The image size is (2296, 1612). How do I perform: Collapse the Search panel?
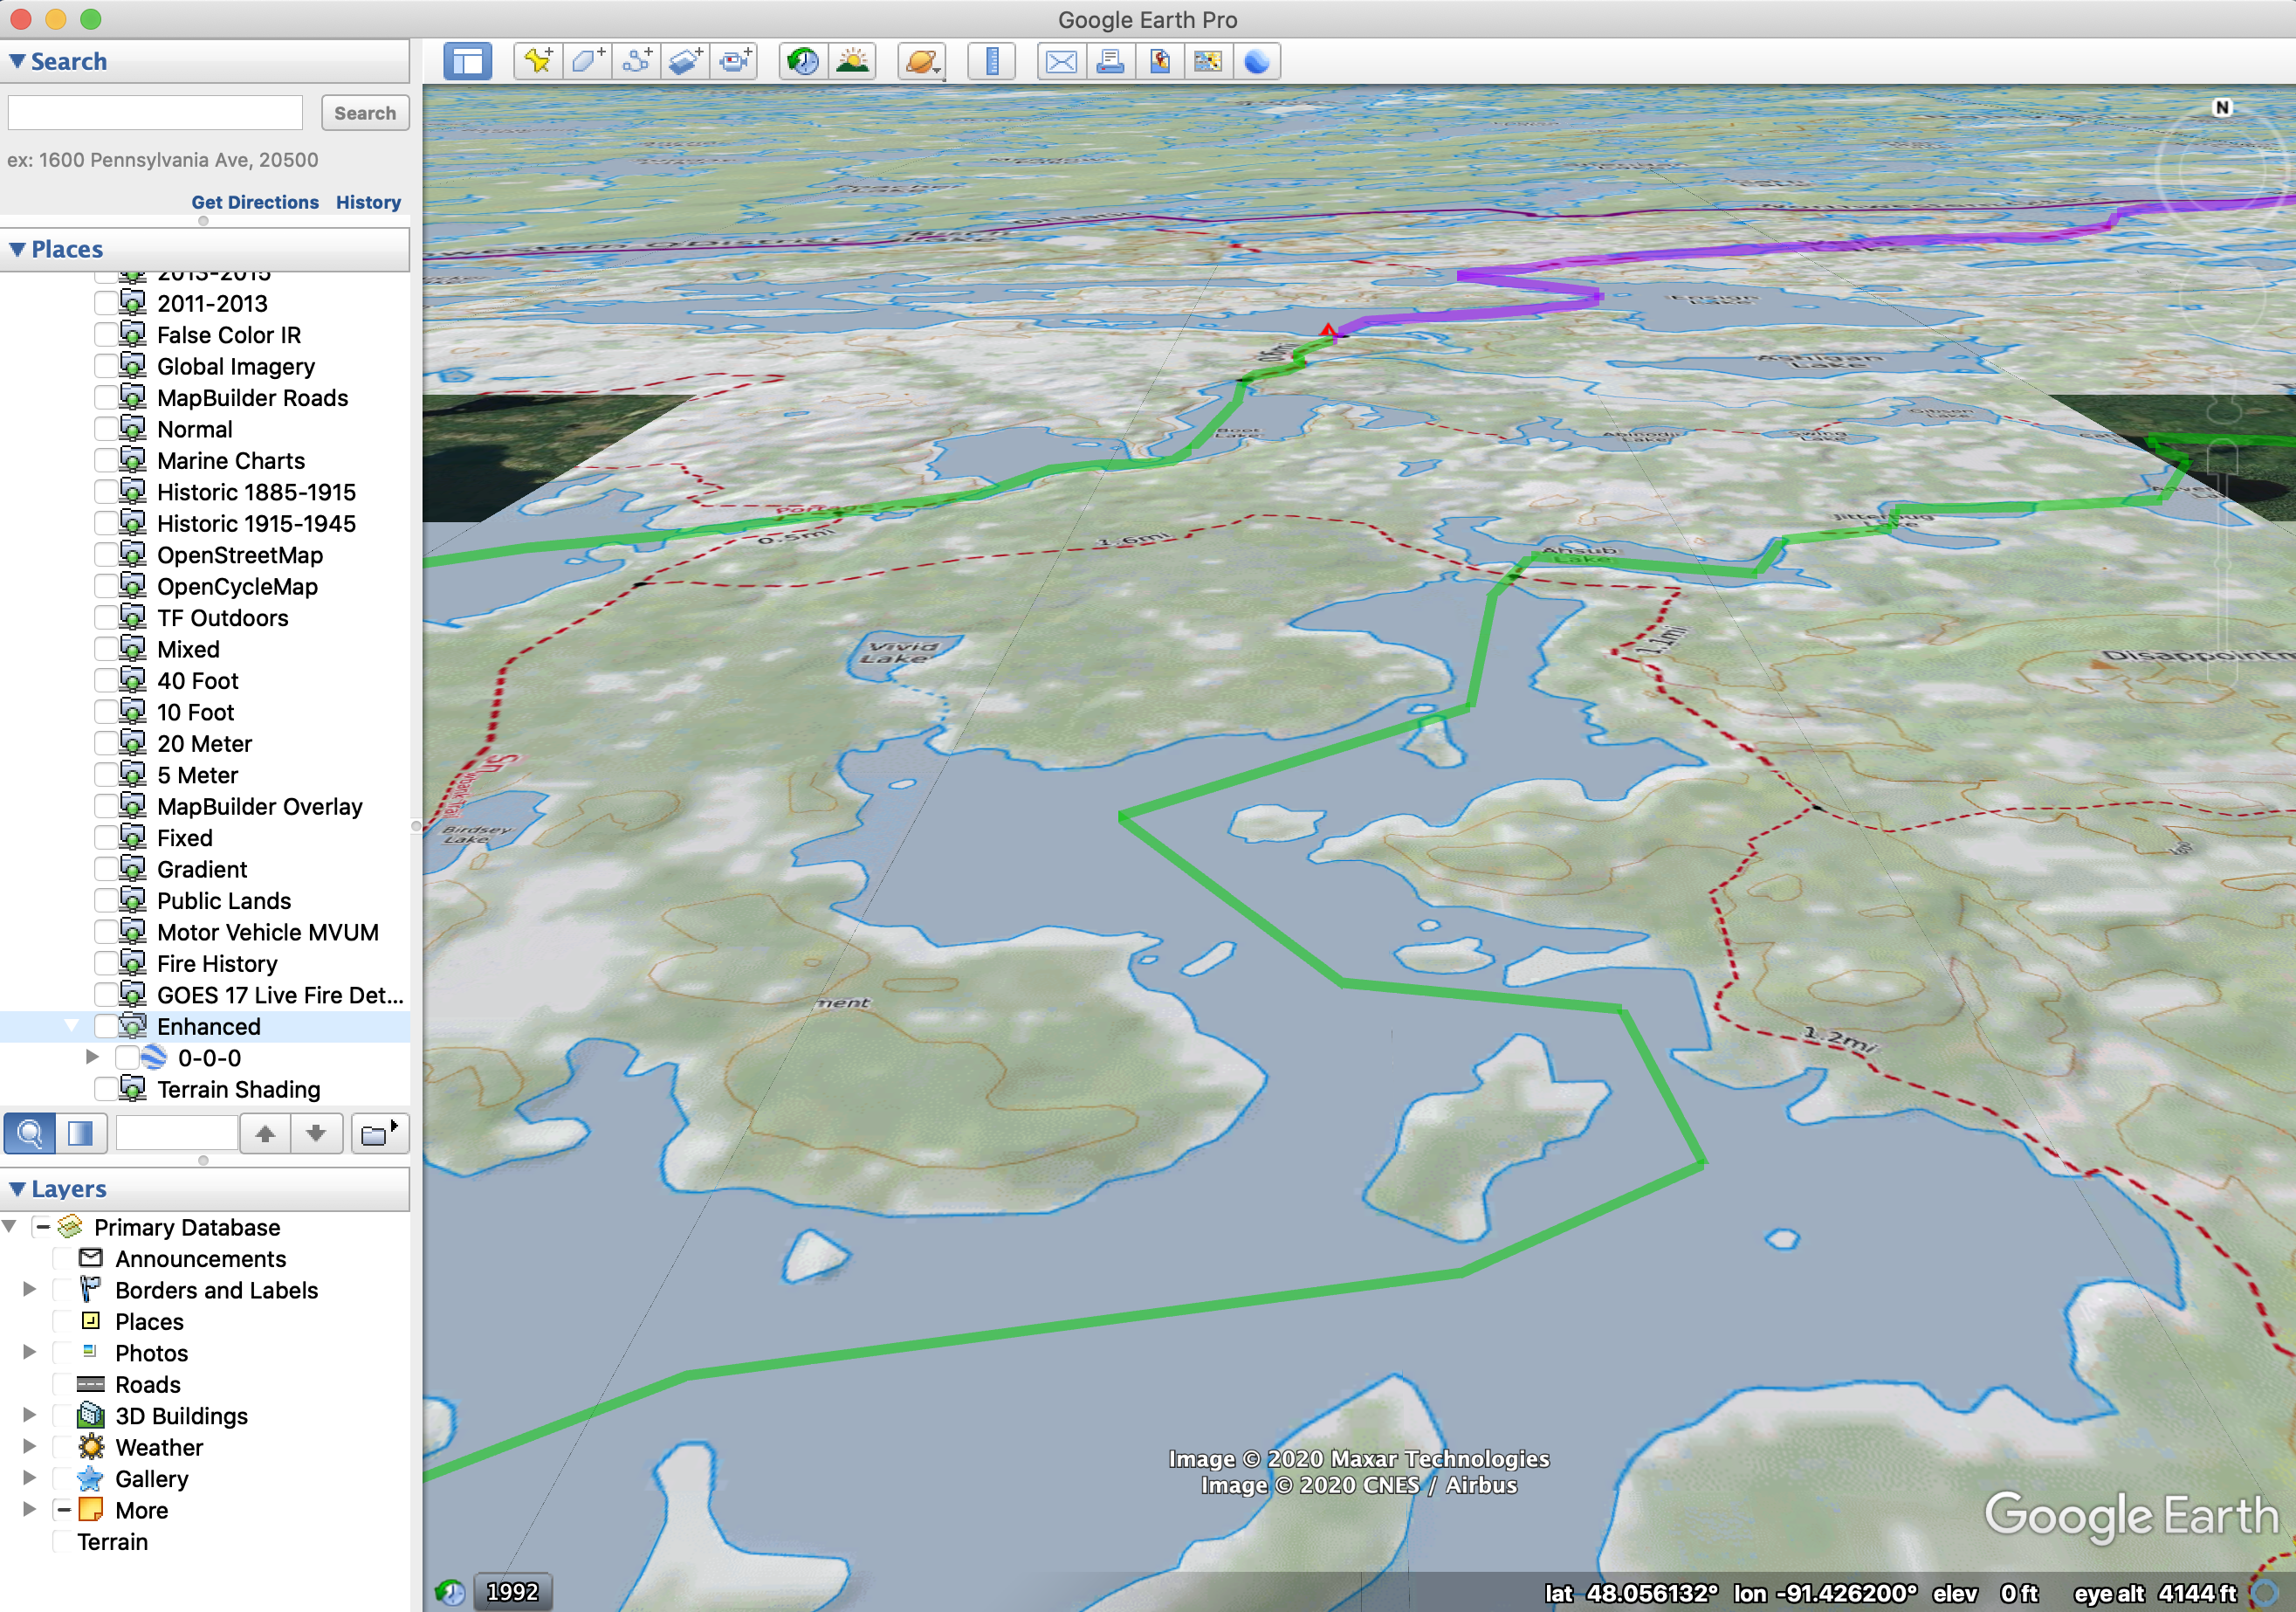pos(17,61)
